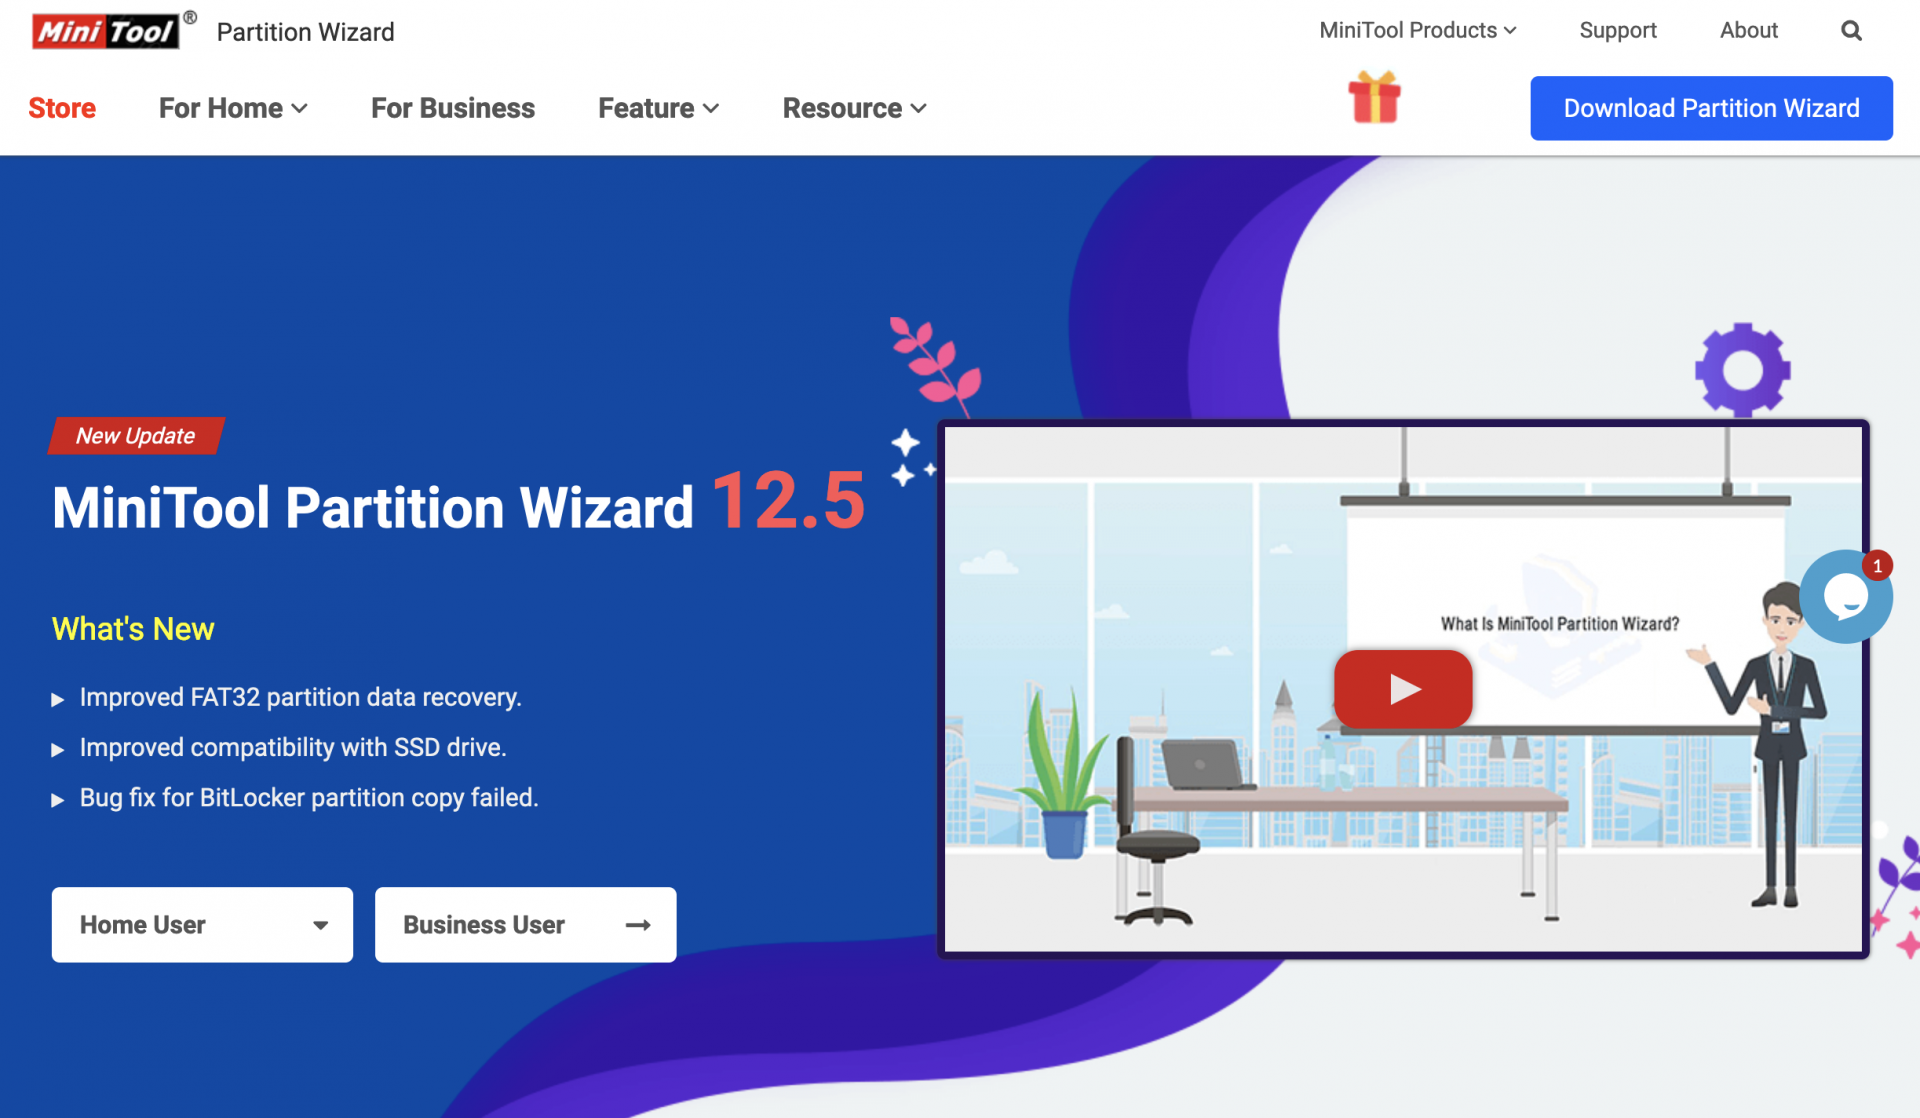Open the Support link
Image resolution: width=1920 pixels, height=1118 pixels.
[1617, 31]
